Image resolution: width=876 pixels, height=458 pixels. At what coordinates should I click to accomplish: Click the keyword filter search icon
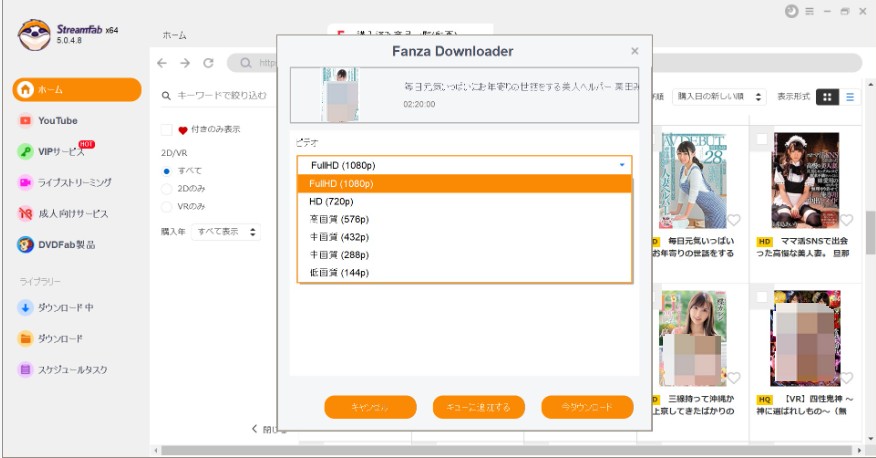[x=166, y=96]
